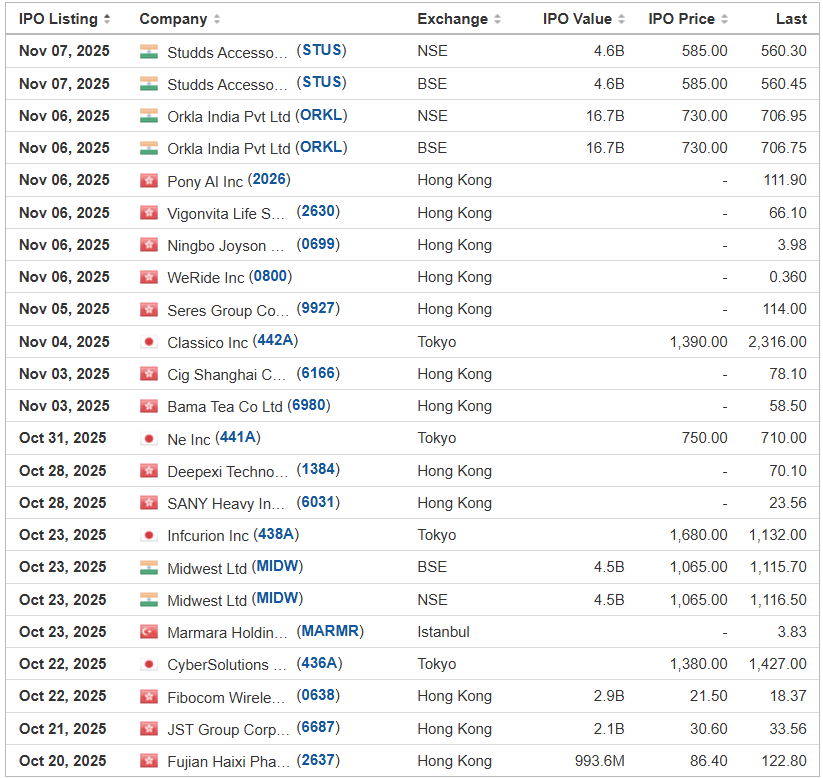Select the Nov 05, 2025 listing date
The image size is (823, 778).
click(x=64, y=309)
